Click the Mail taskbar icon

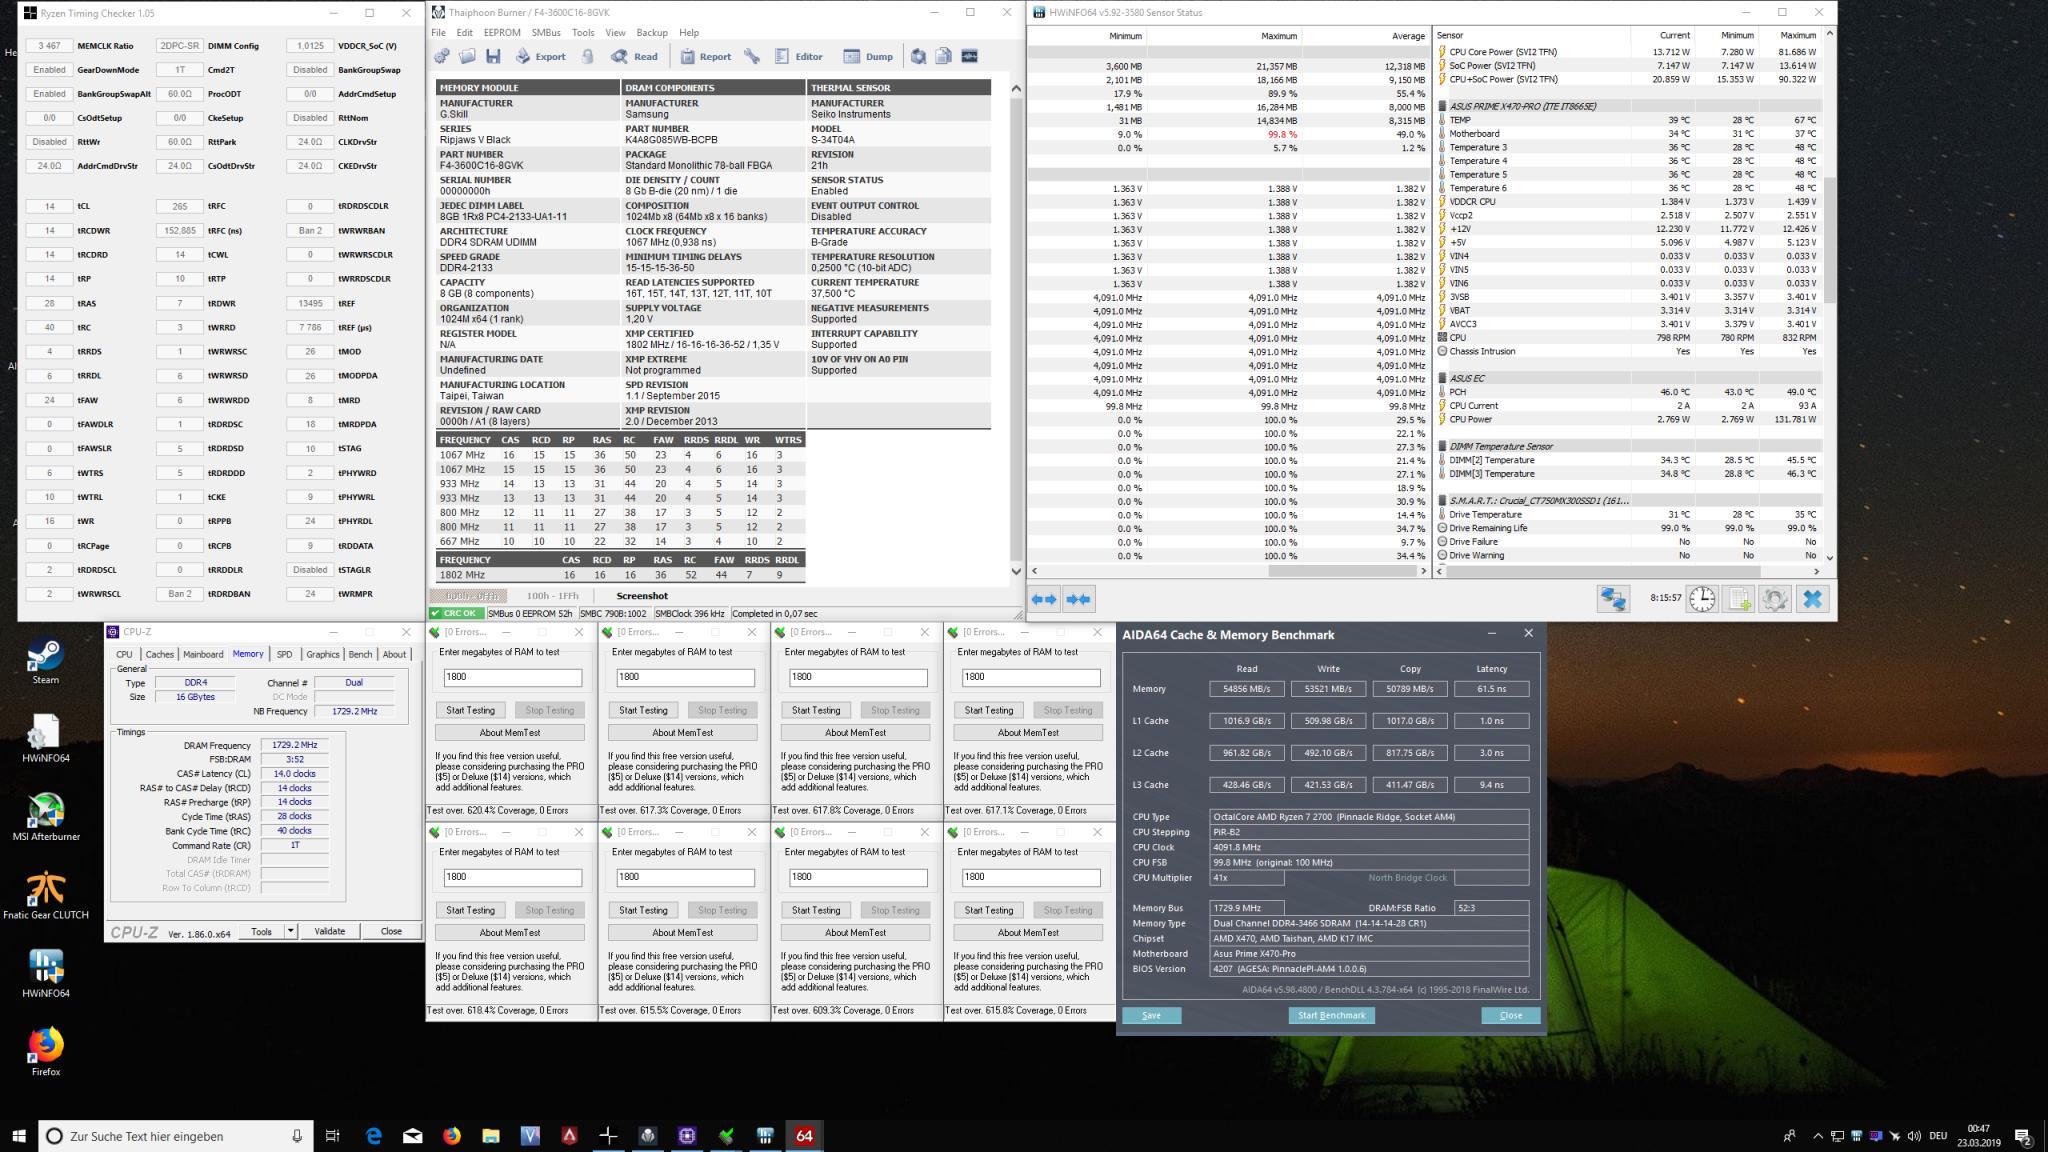click(413, 1136)
